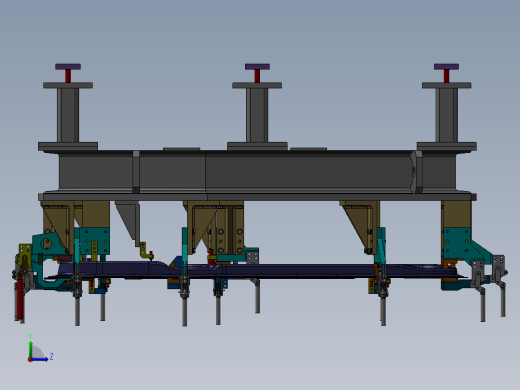Select the center gray vertical column
The width and height of the screenshot is (520, 390).
click(x=257, y=115)
